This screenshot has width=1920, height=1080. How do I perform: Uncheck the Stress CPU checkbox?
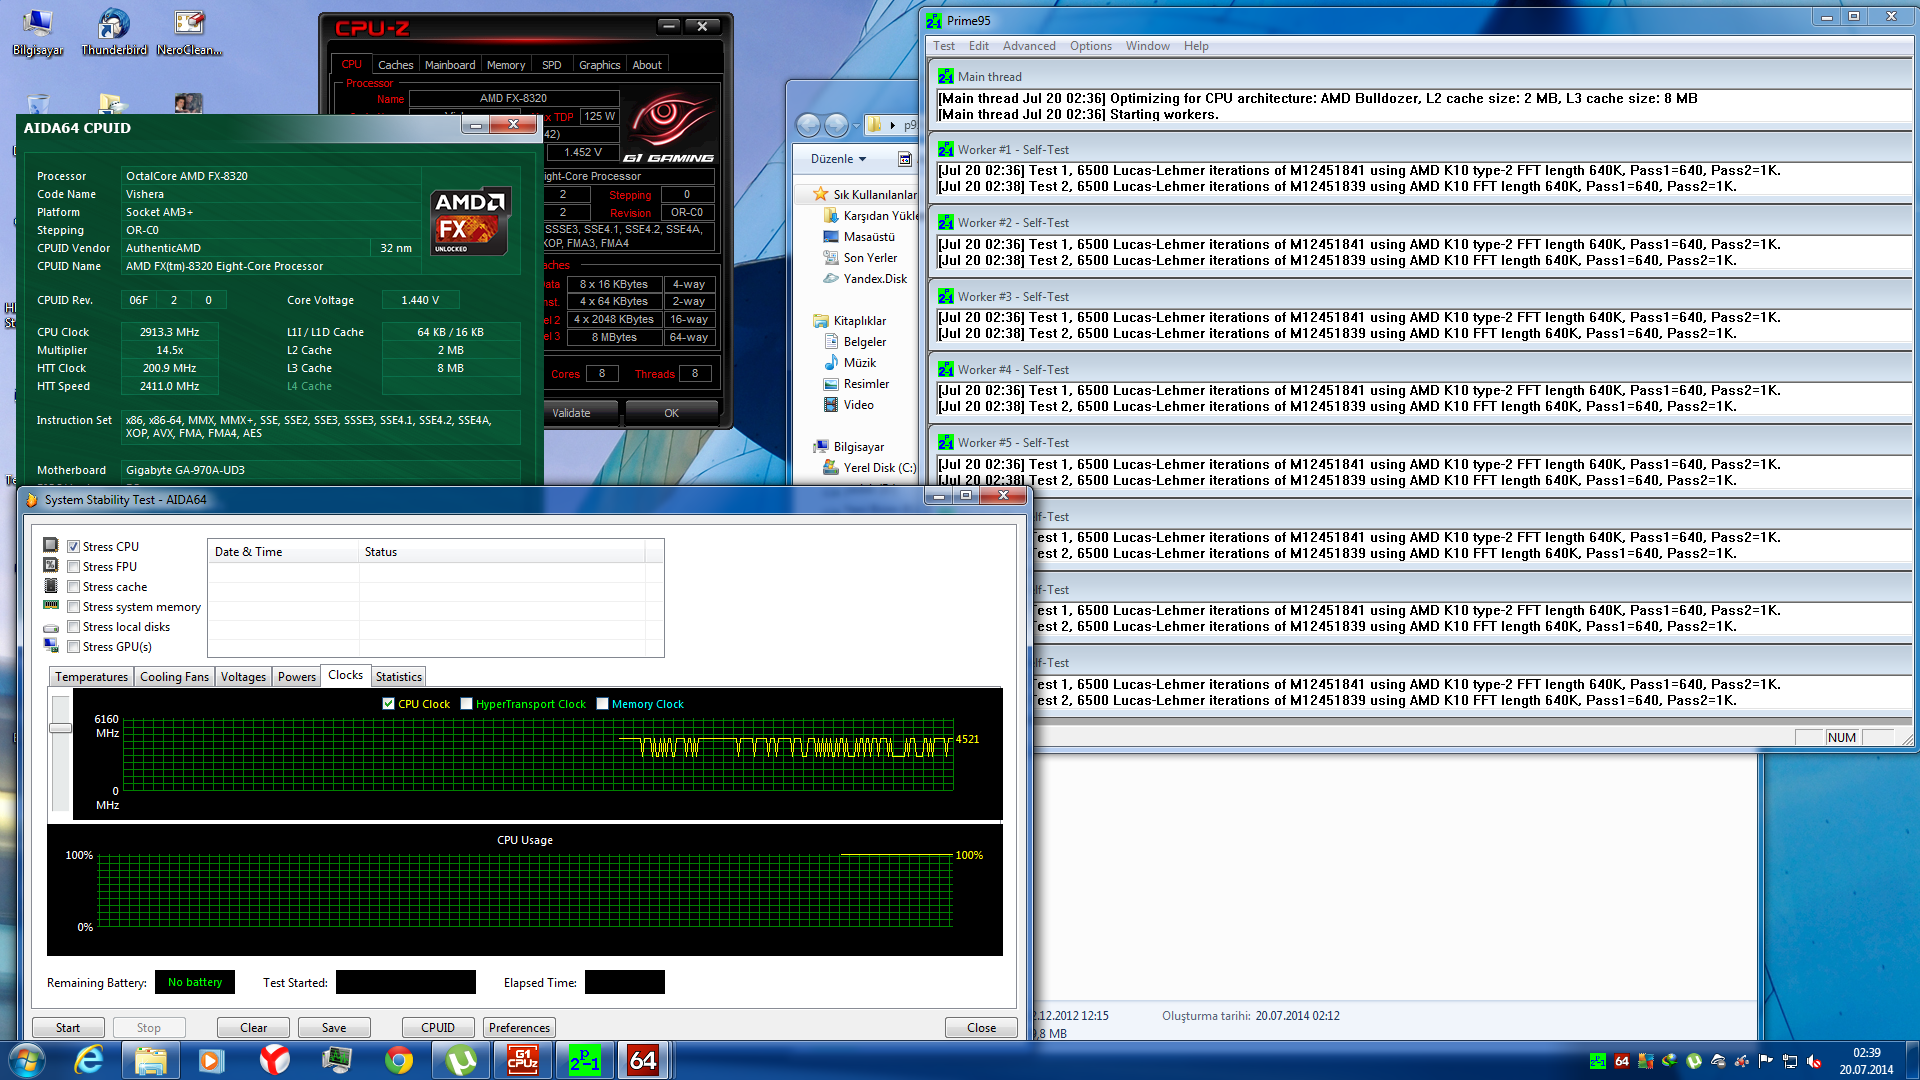pyautogui.click(x=73, y=547)
